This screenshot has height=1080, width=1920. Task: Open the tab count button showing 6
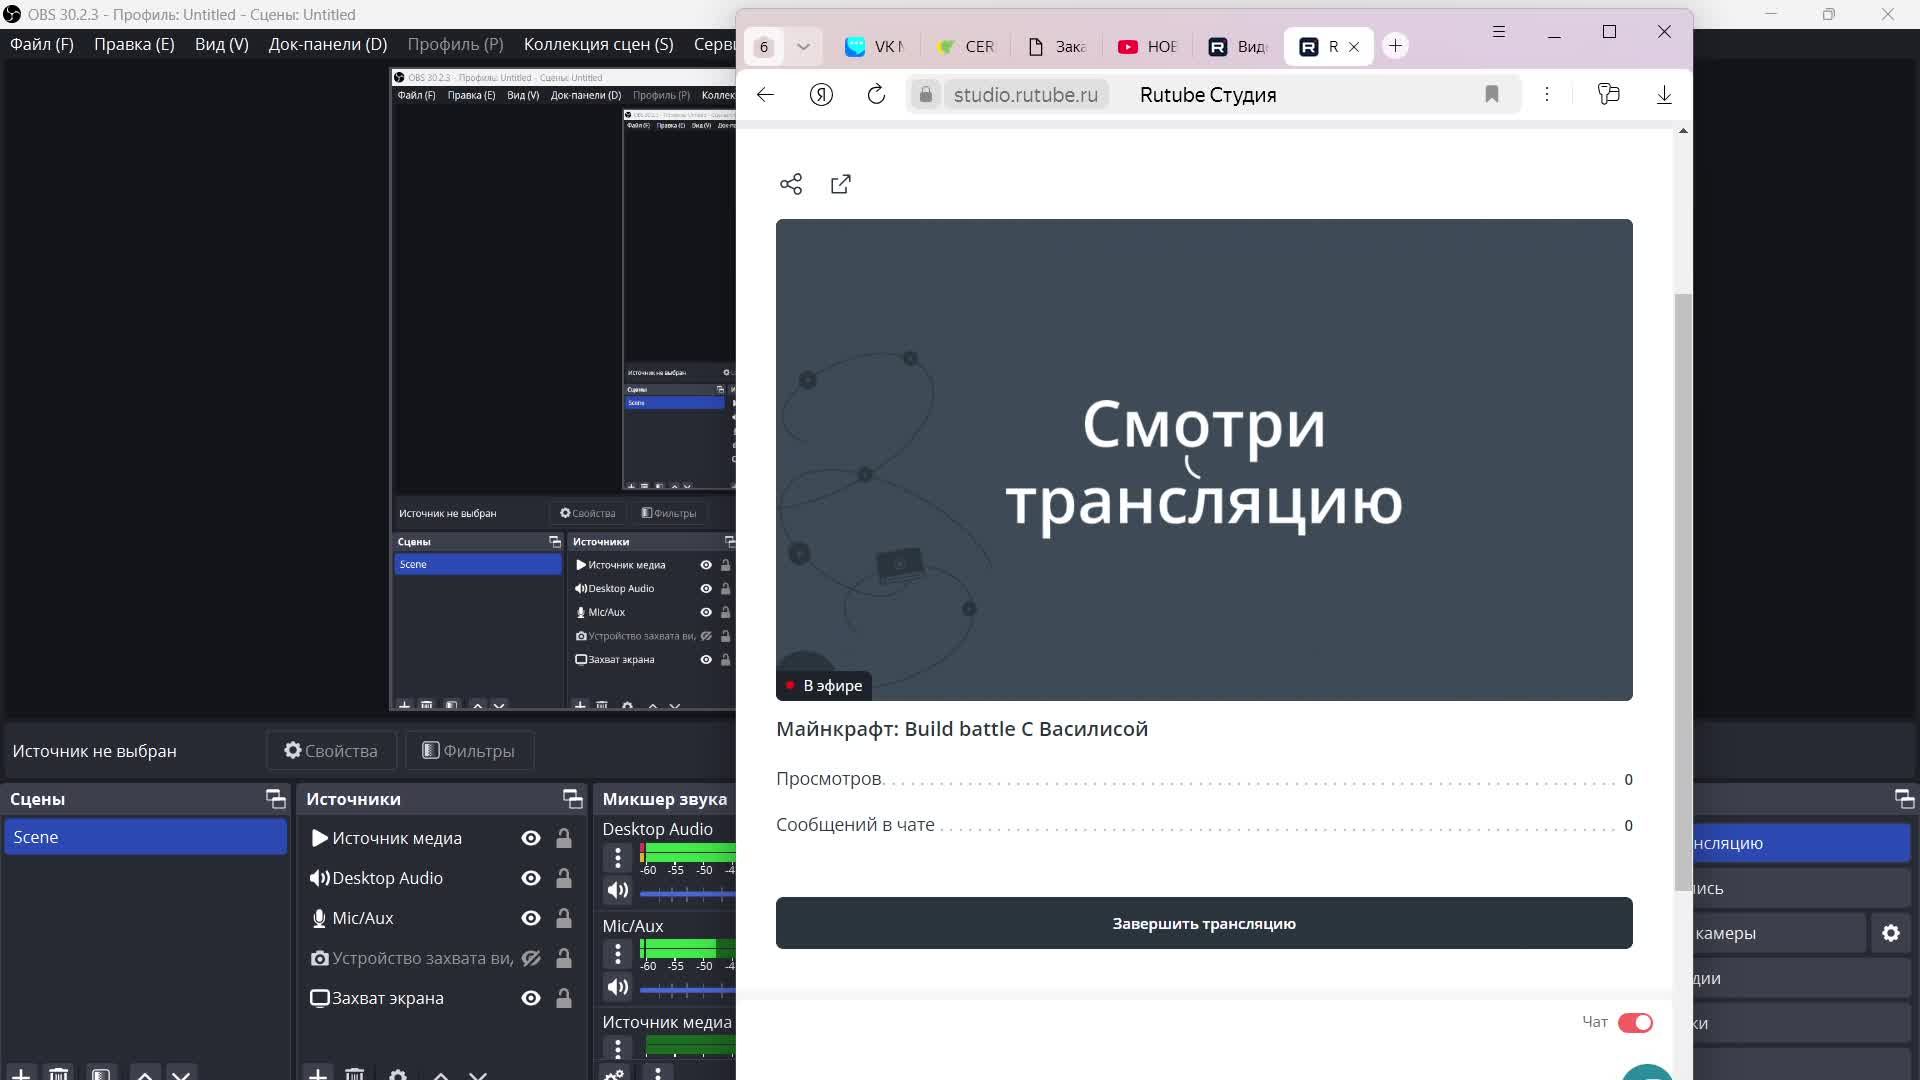click(x=764, y=46)
